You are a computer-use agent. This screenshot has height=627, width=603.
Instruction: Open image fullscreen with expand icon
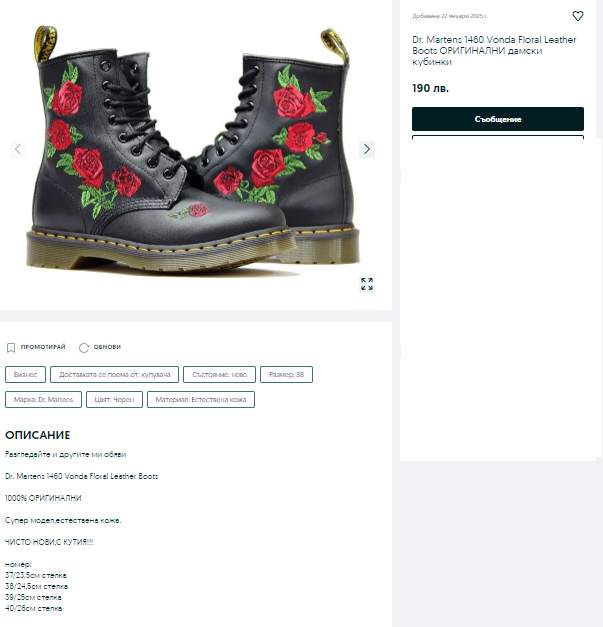pos(367,284)
